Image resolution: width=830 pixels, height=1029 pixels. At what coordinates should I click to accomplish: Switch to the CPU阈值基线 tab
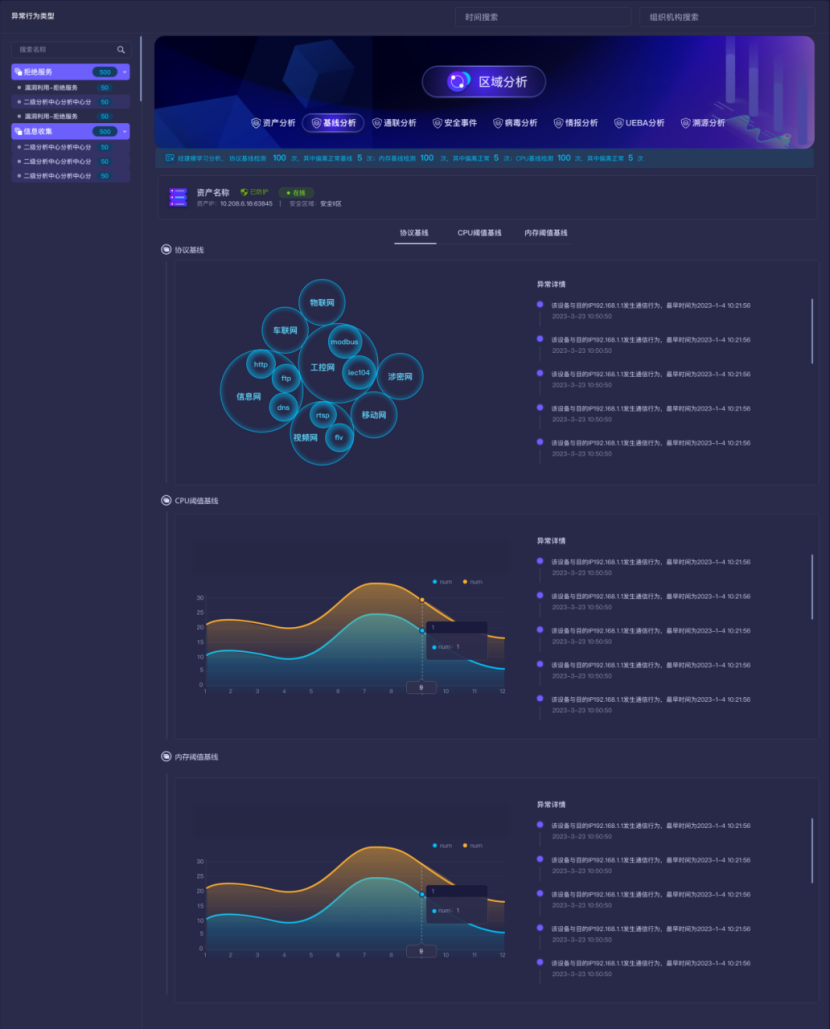click(x=479, y=233)
